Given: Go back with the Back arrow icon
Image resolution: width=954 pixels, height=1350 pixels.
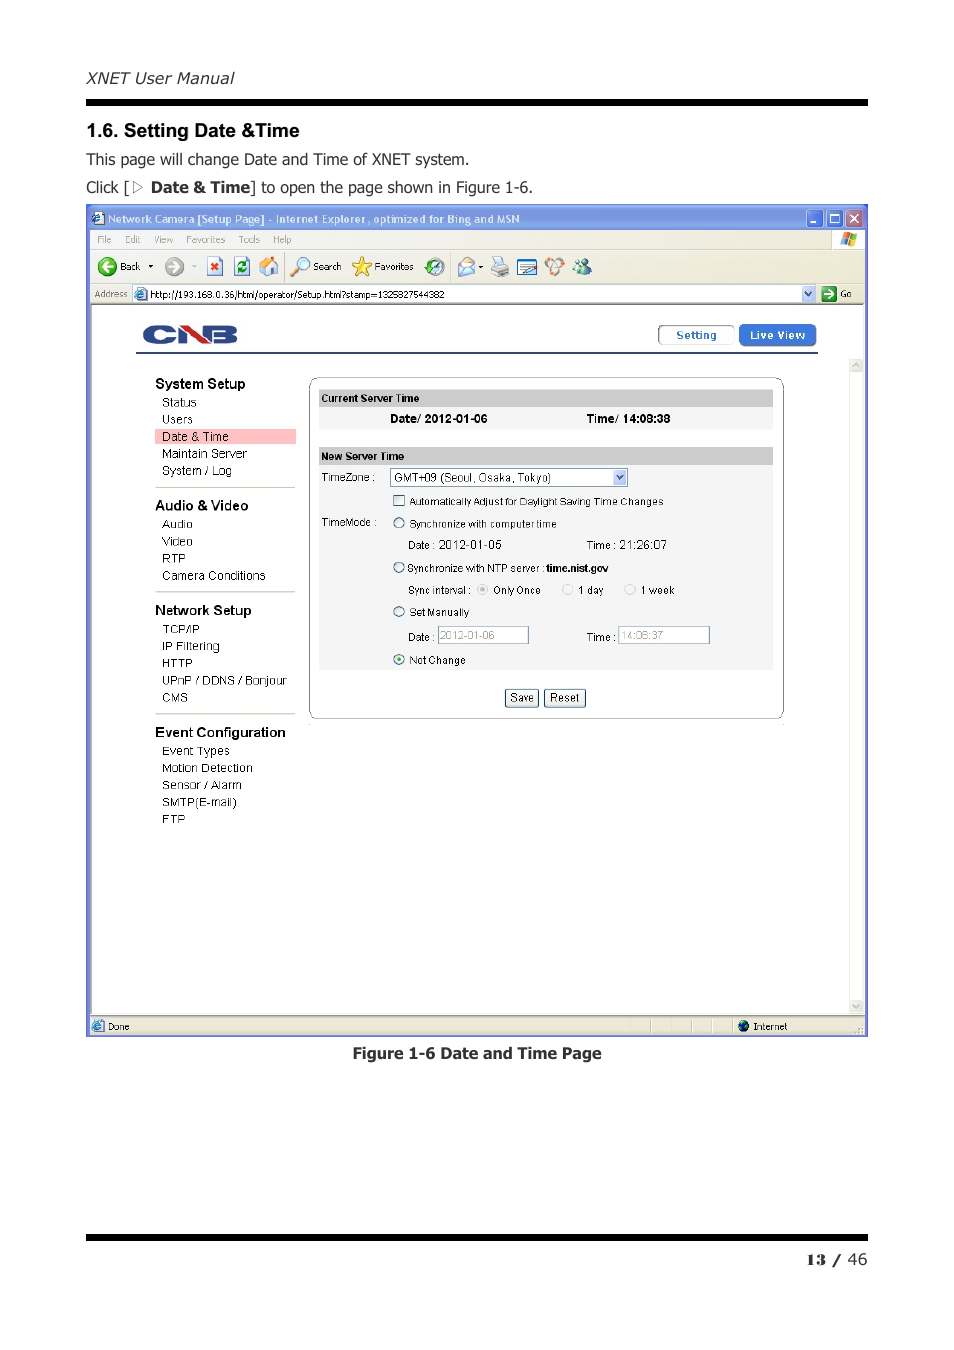Looking at the screenshot, I should [x=107, y=266].
